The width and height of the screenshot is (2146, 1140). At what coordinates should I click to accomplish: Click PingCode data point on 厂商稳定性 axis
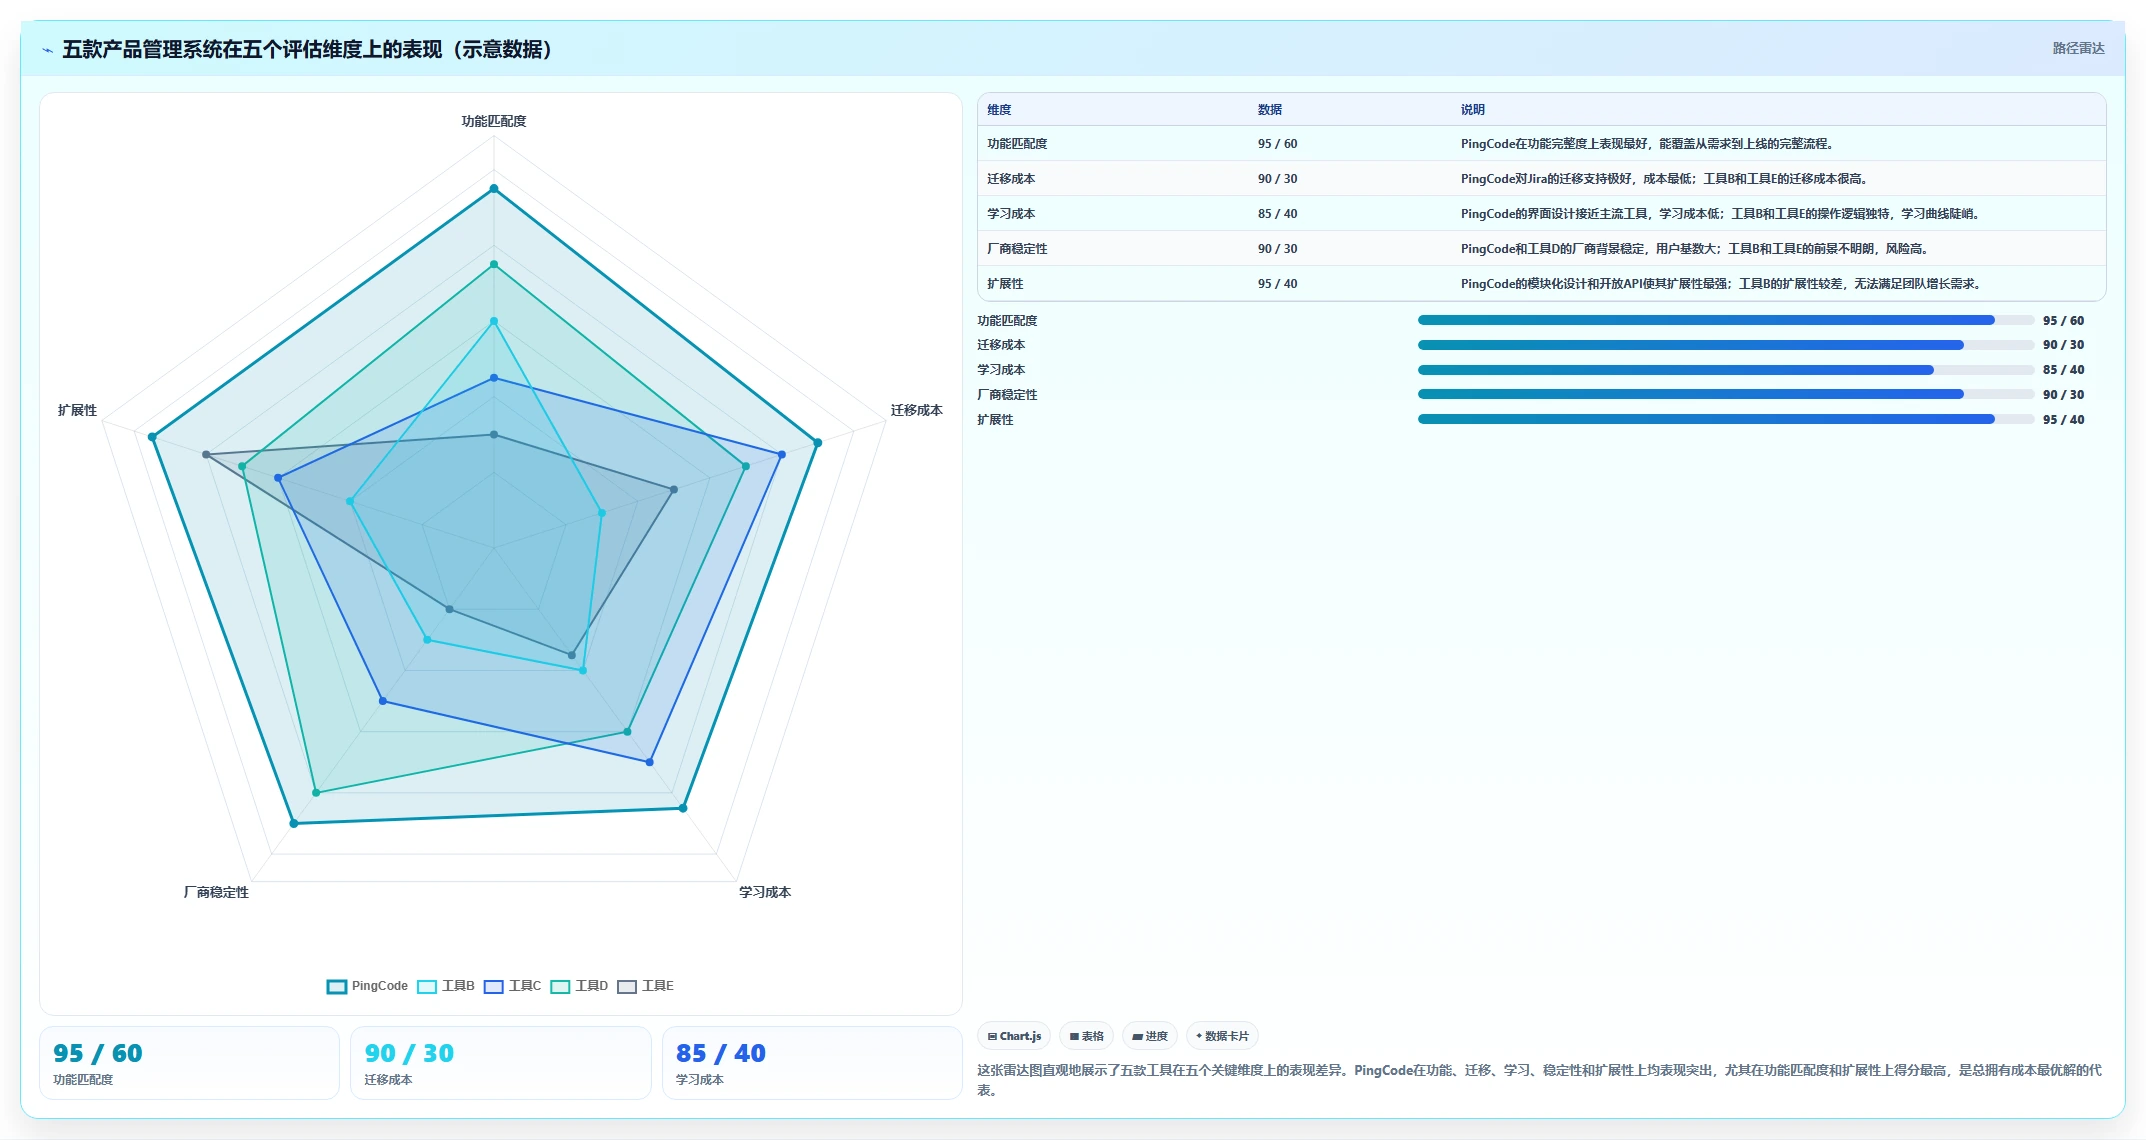[x=294, y=823]
